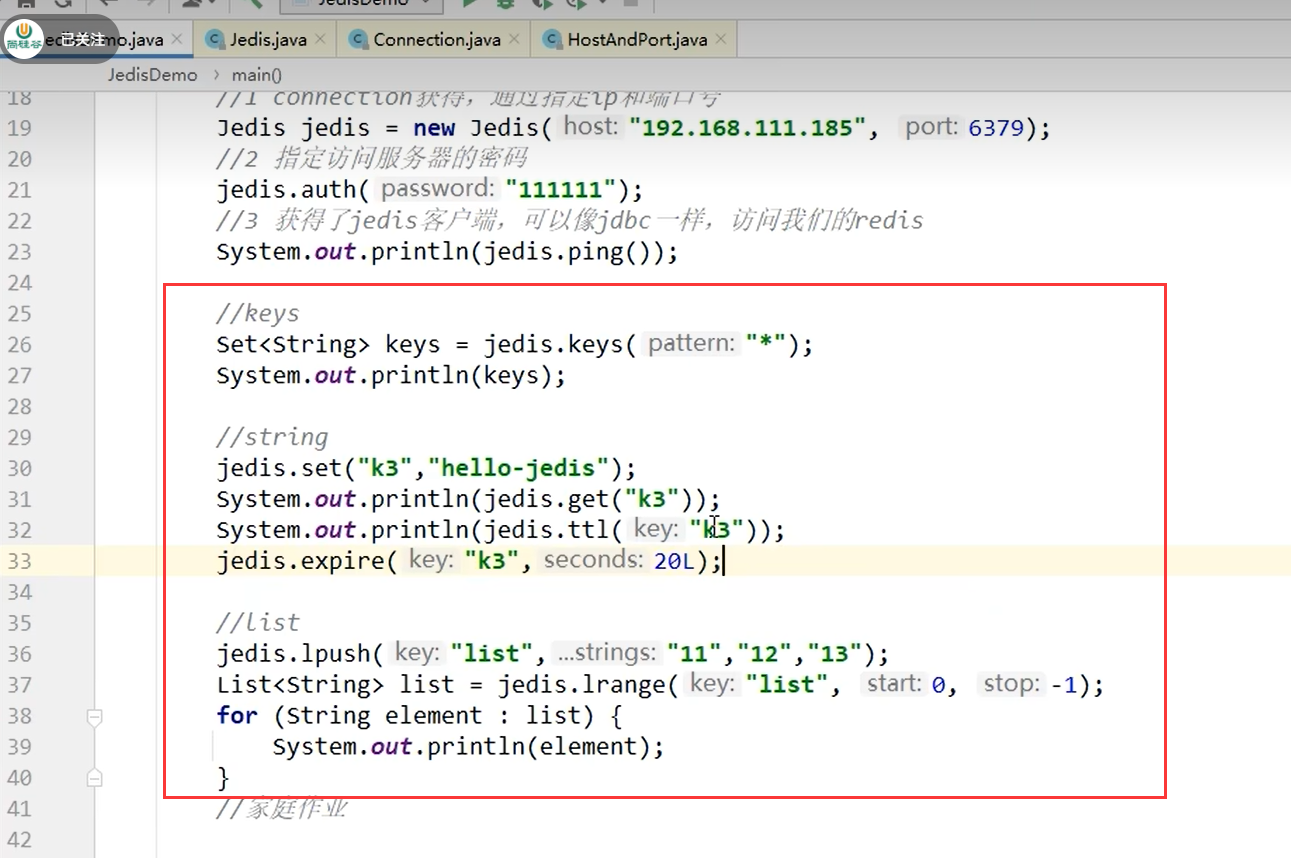The height and width of the screenshot is (858, 1291).
Task: Click jedis.lpush on line 36
Action: [293, 654]
